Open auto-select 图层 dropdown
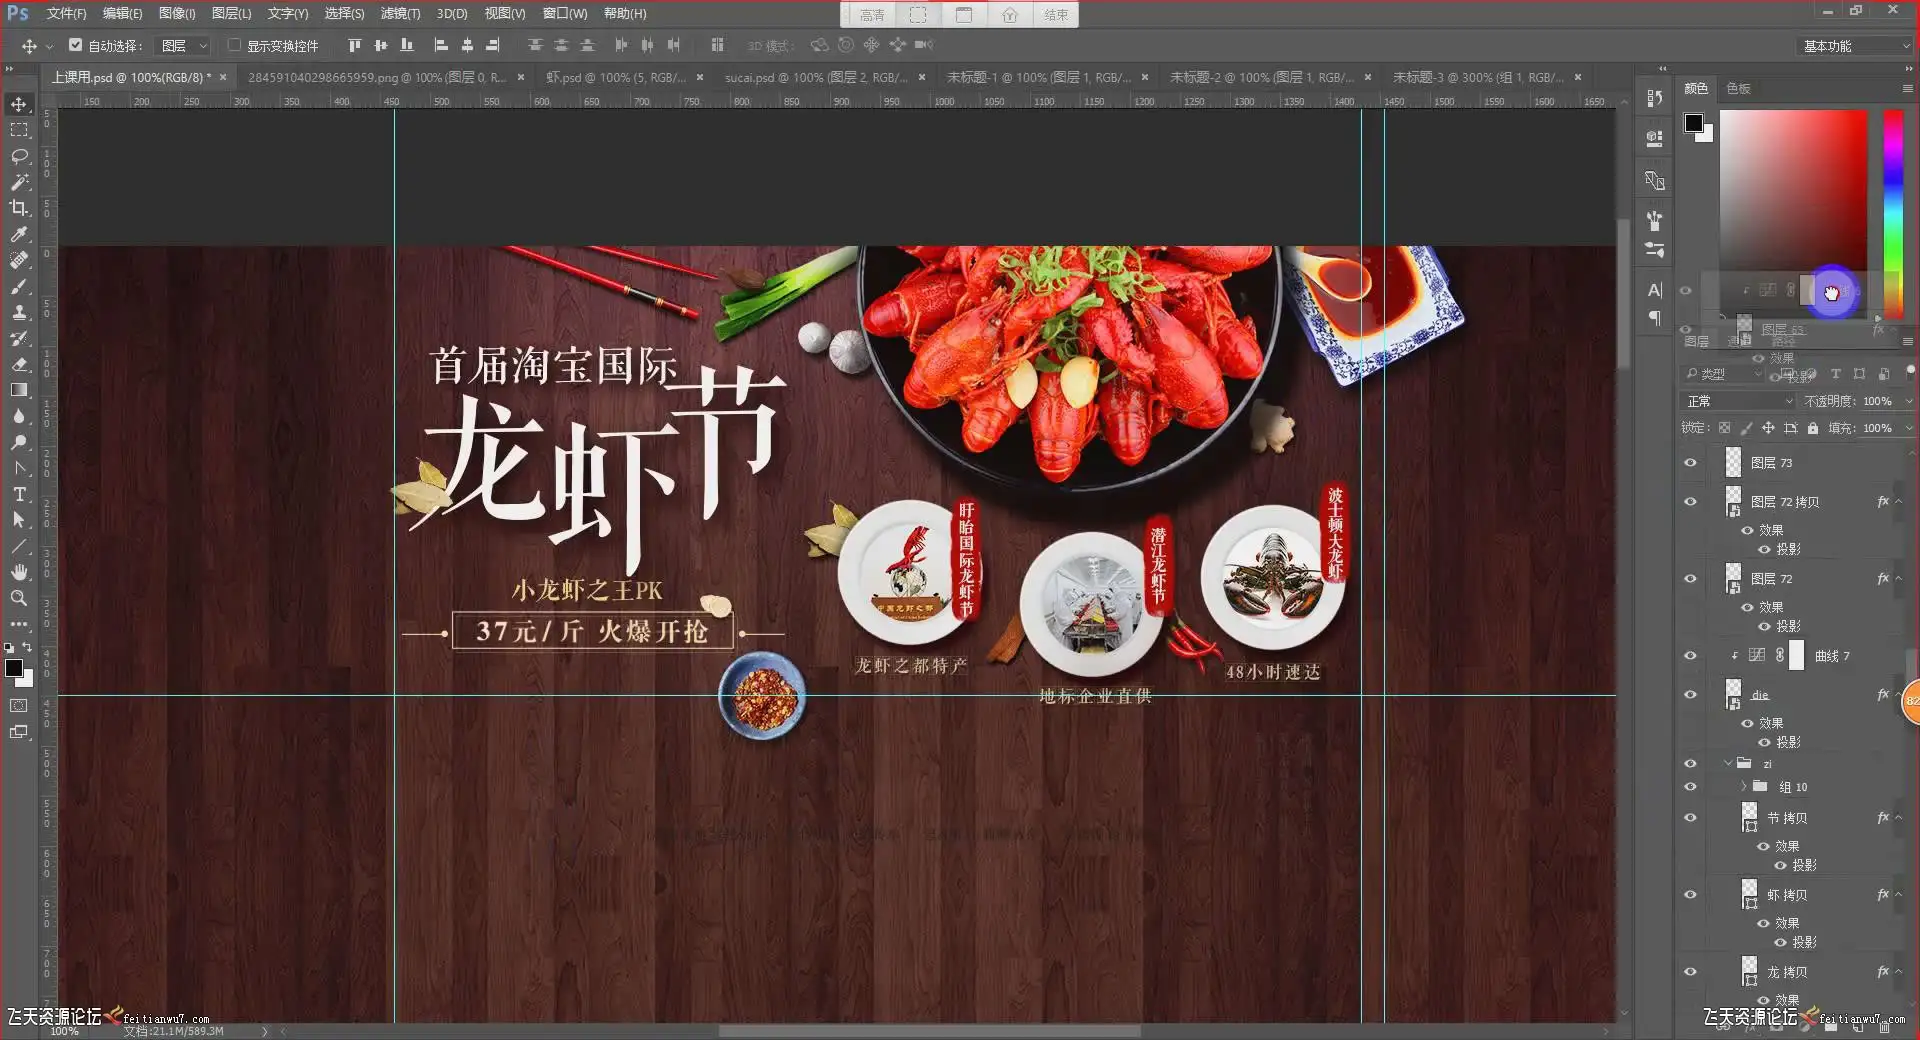Viewport: 1920px width, 1040px height. point(184,46)
